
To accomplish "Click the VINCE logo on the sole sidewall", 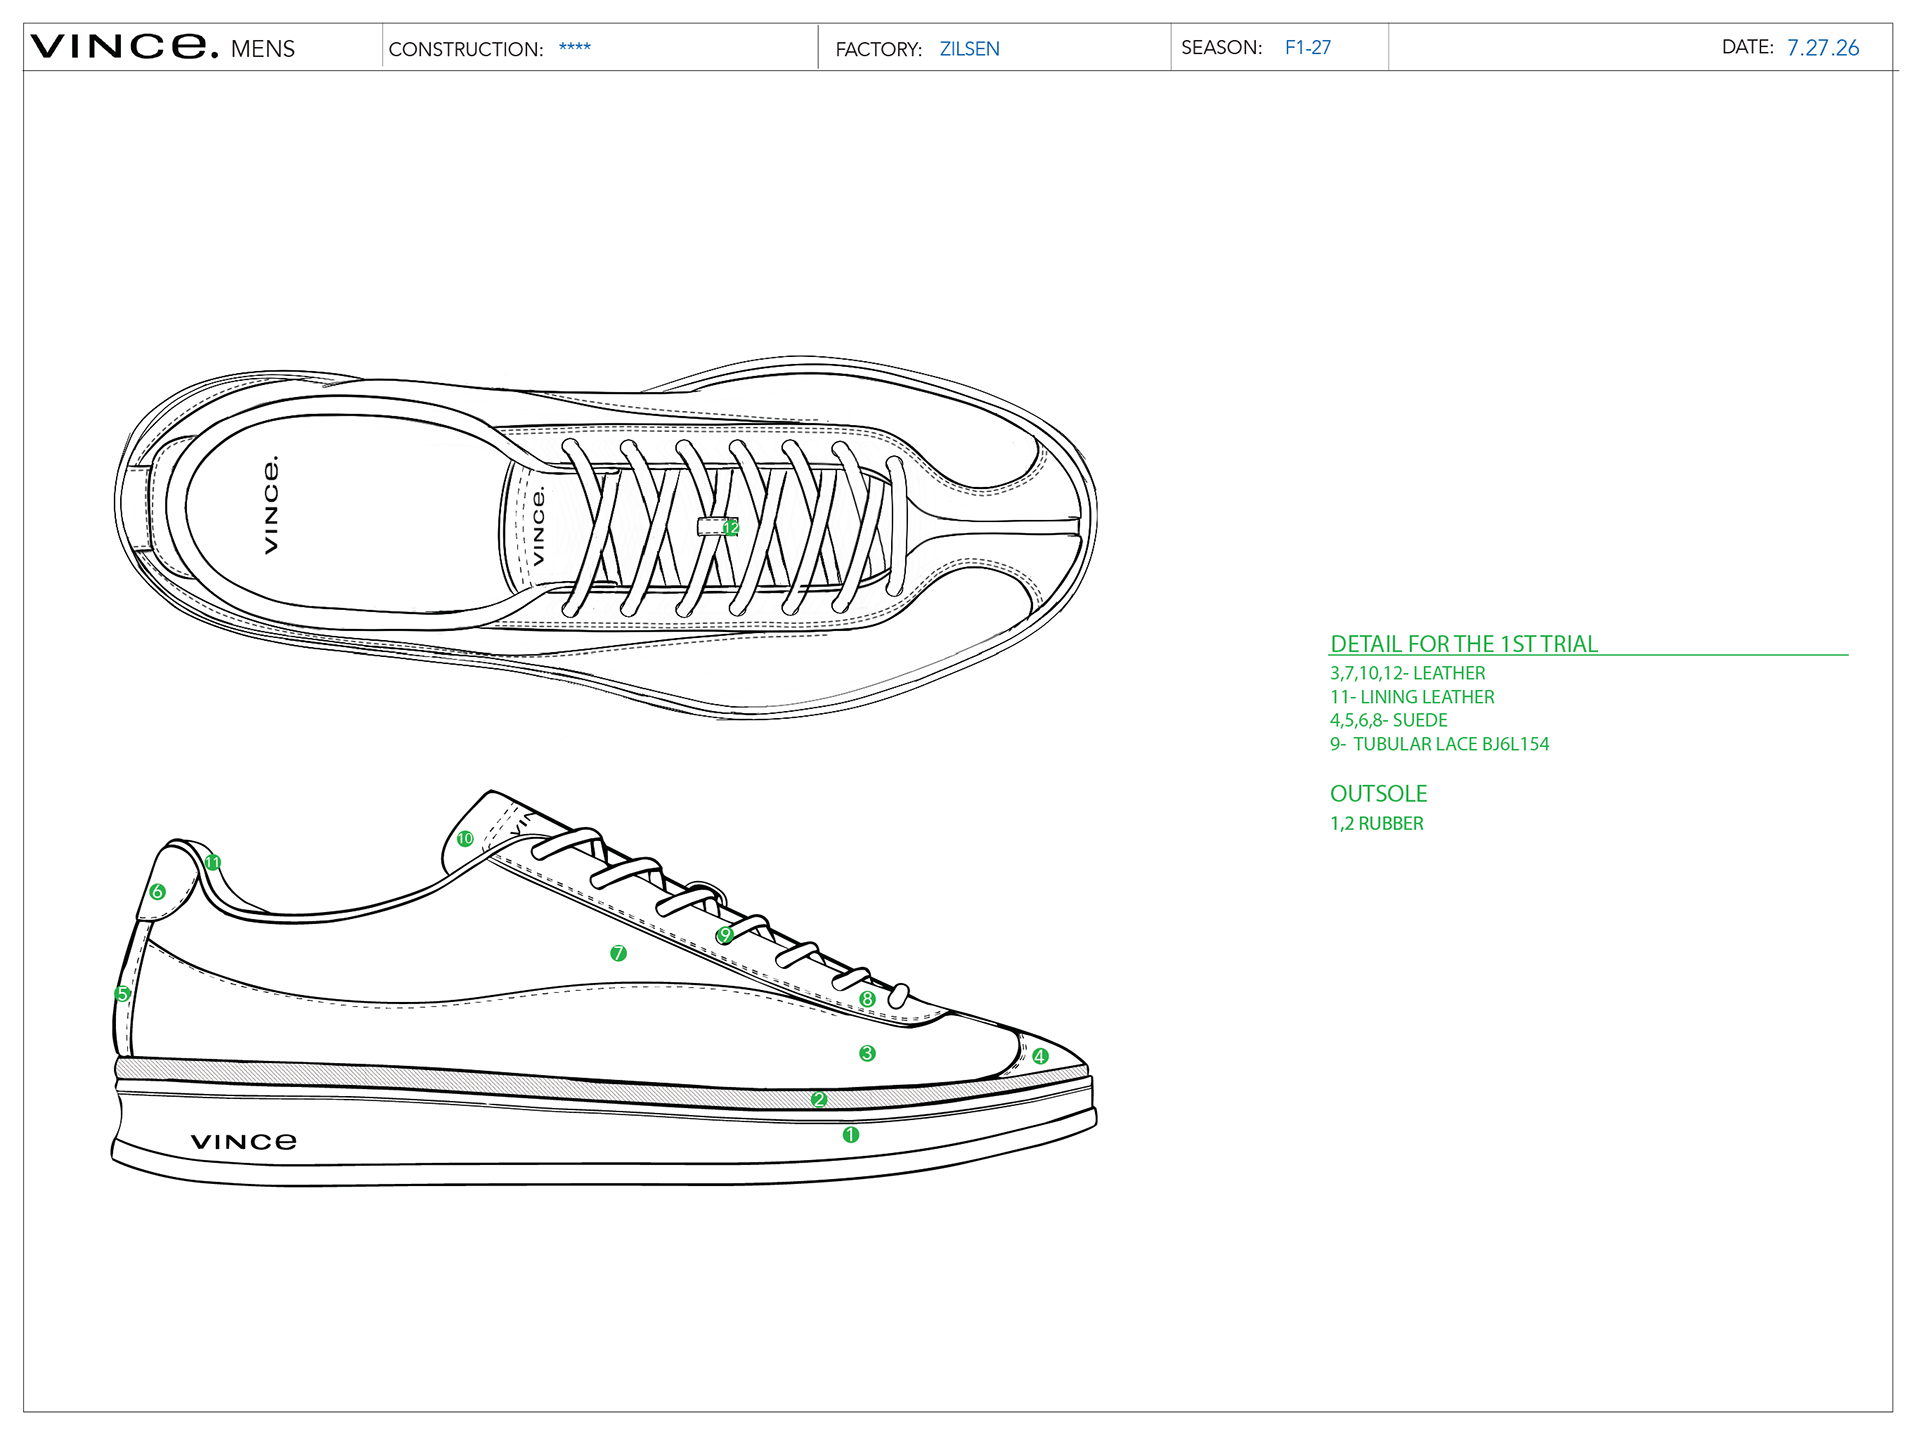I will tap(244, 1142).
